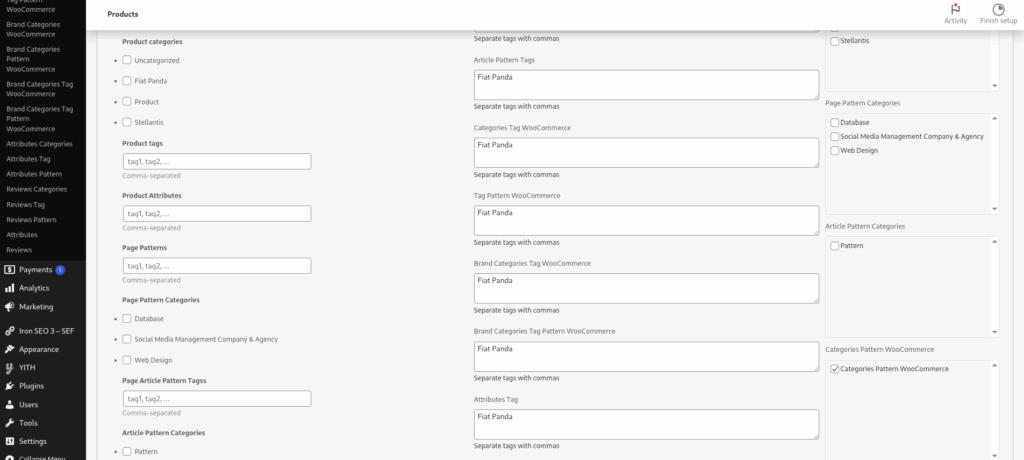Viewport: 1024px width, 460px height.
Task: Click into Brand Categories Tag Pattern WooCommerce textarea
Action: pyautogui.click(x=646, y=356)
